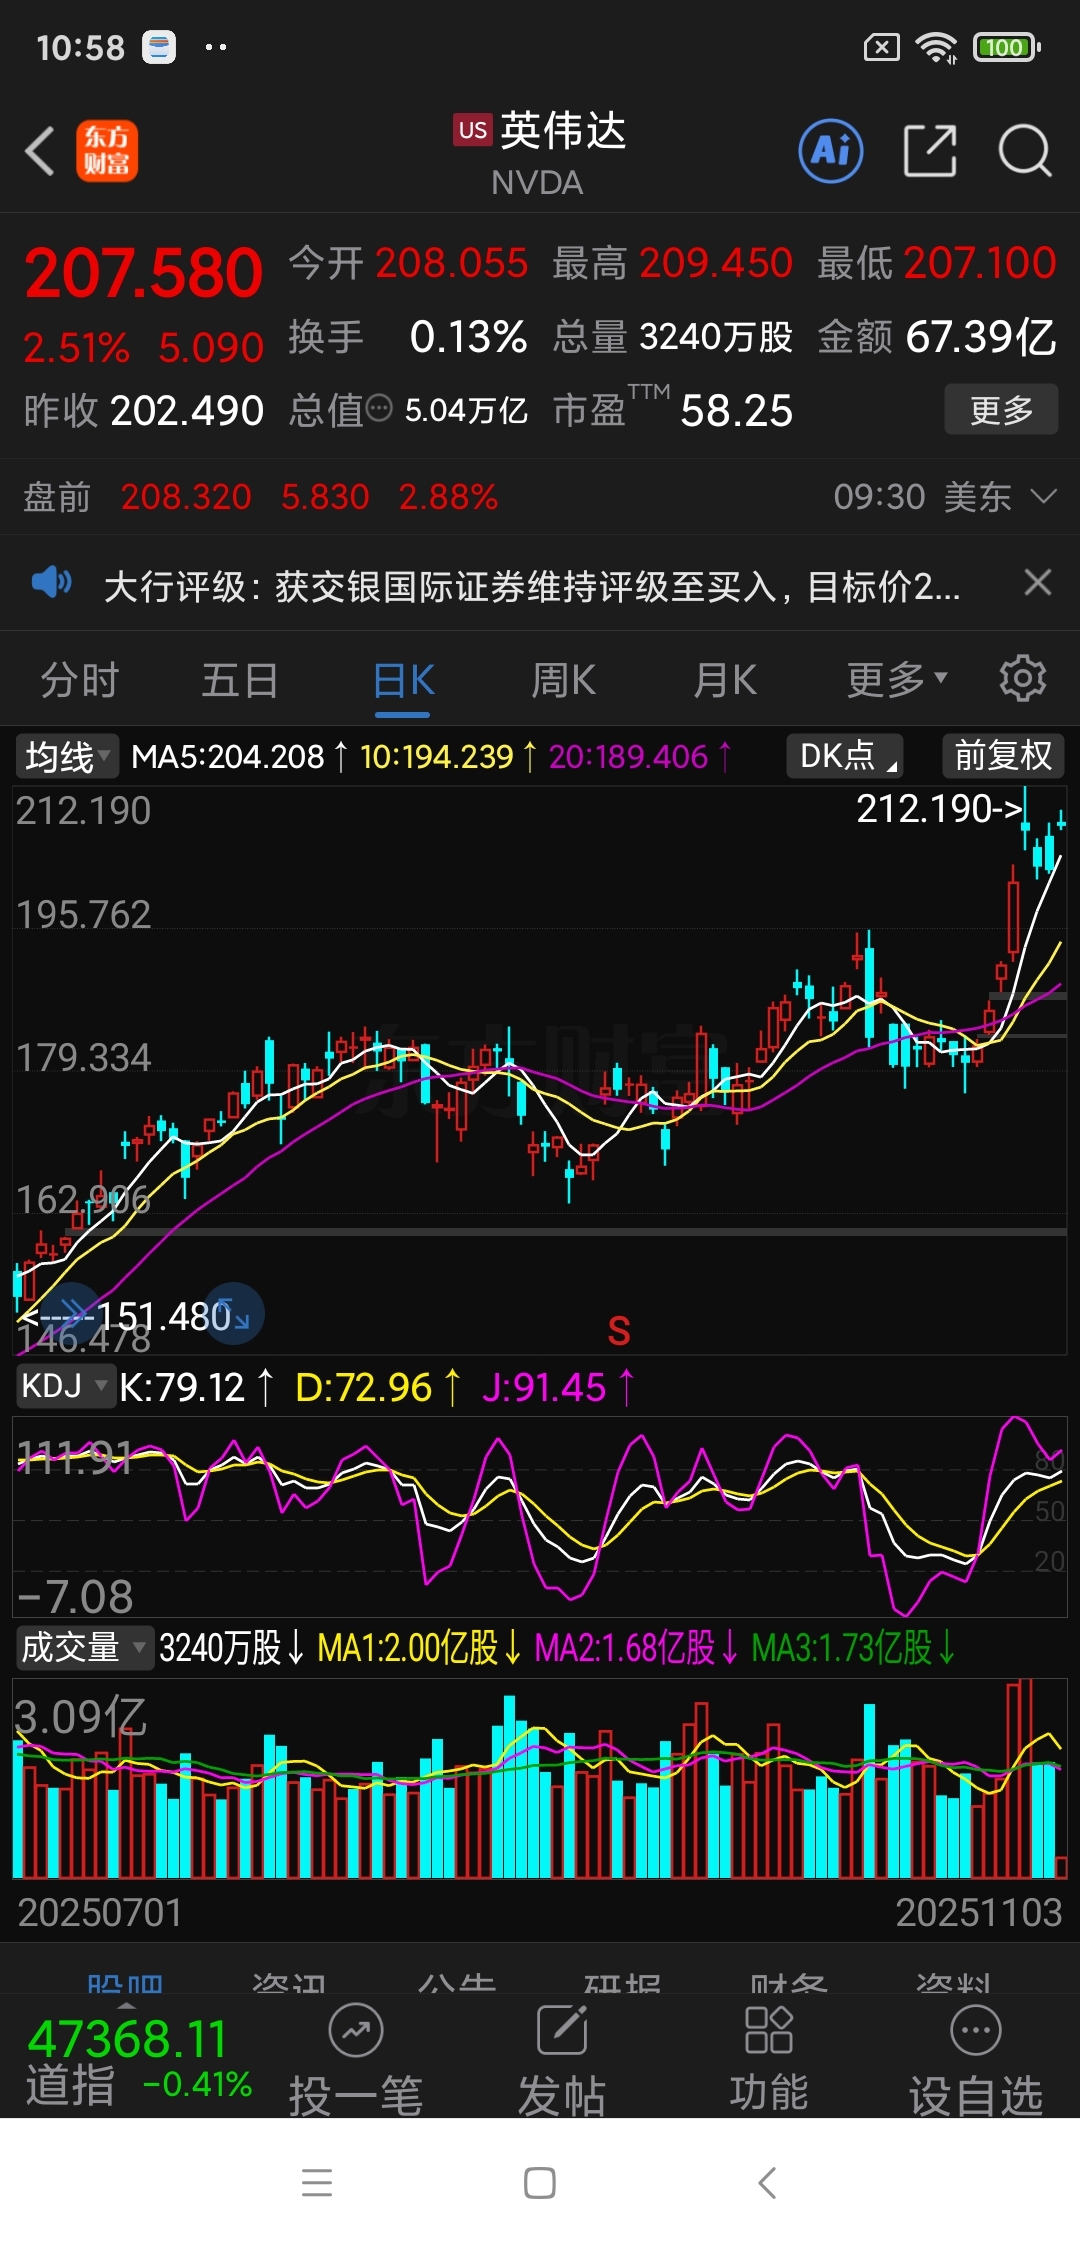
Task: Tap 更多 quote details button
Action: click(x=1001, y=409)
